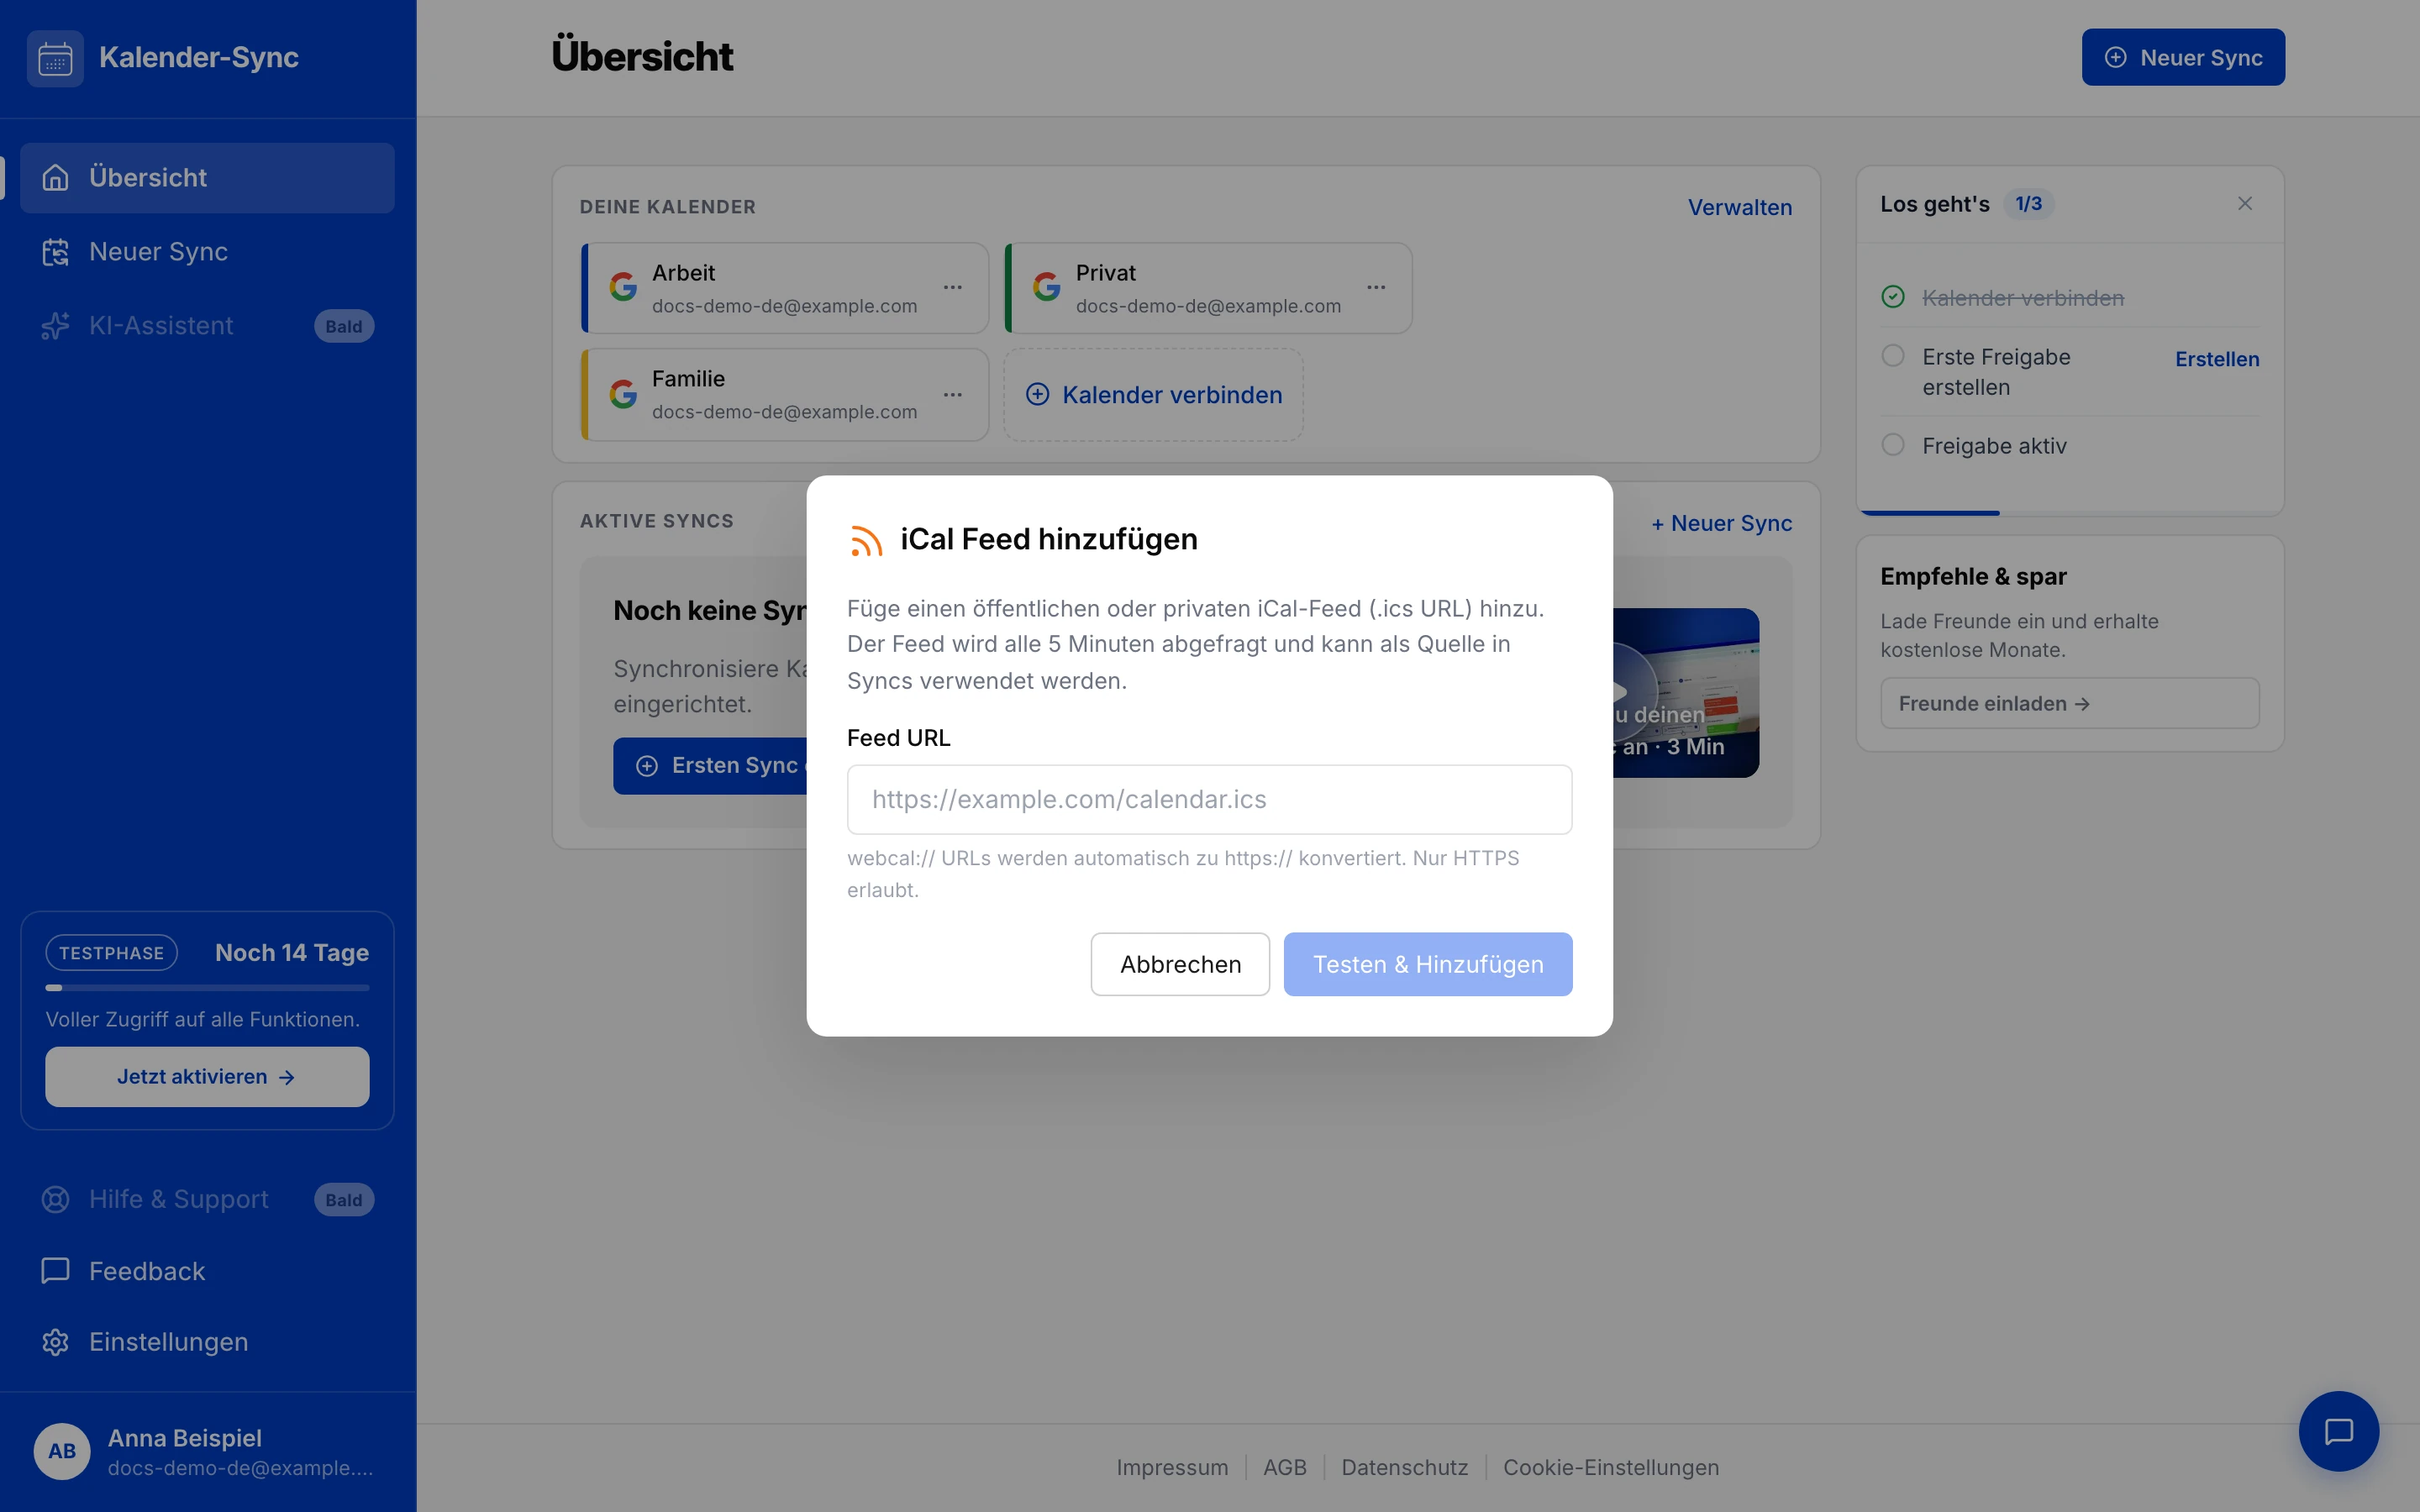Click Kalender verbinden card button
The width and height of the screenshot is (2420, 1512).
(1153, 394)
